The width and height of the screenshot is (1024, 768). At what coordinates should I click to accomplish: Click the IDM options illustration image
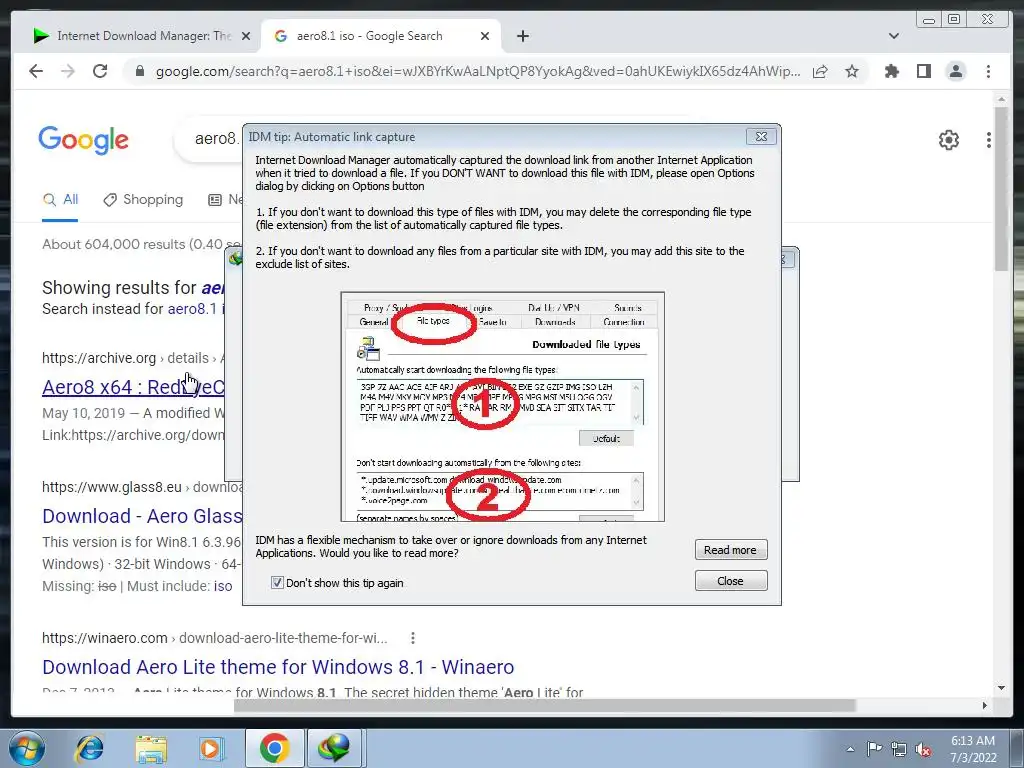pos(502,406)
